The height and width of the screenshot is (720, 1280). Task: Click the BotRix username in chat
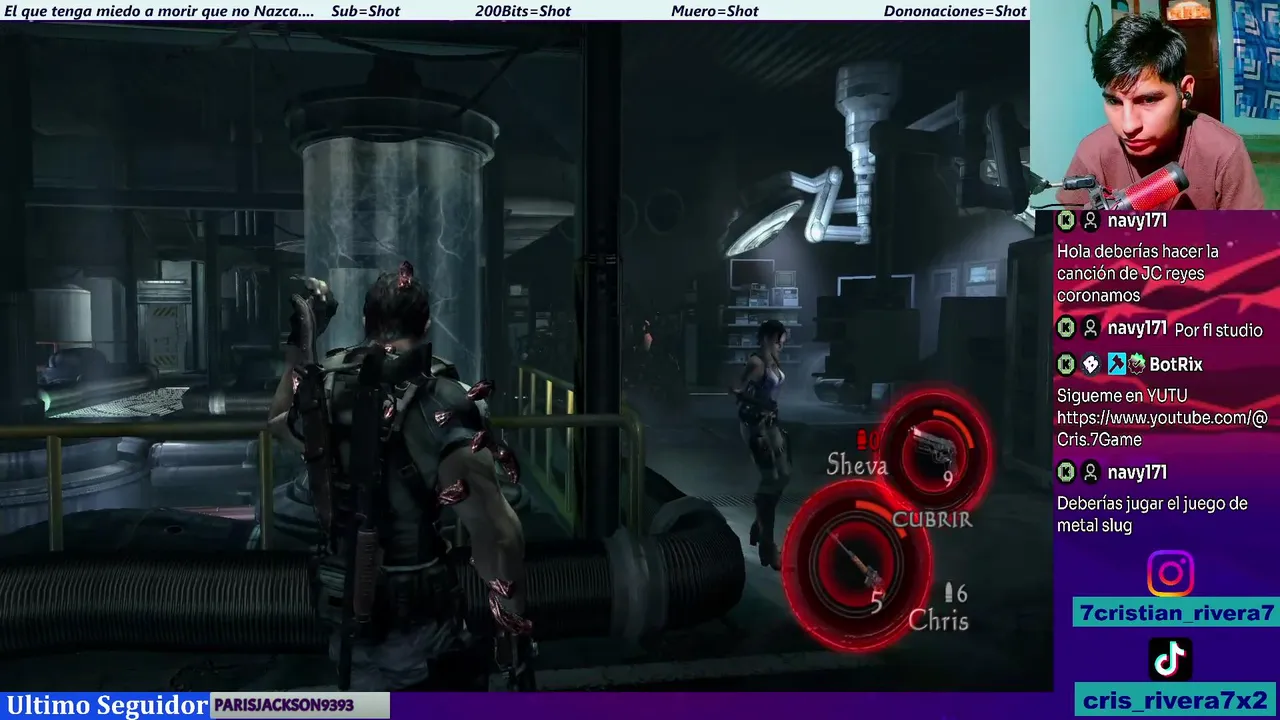(x=1175, y=365)
